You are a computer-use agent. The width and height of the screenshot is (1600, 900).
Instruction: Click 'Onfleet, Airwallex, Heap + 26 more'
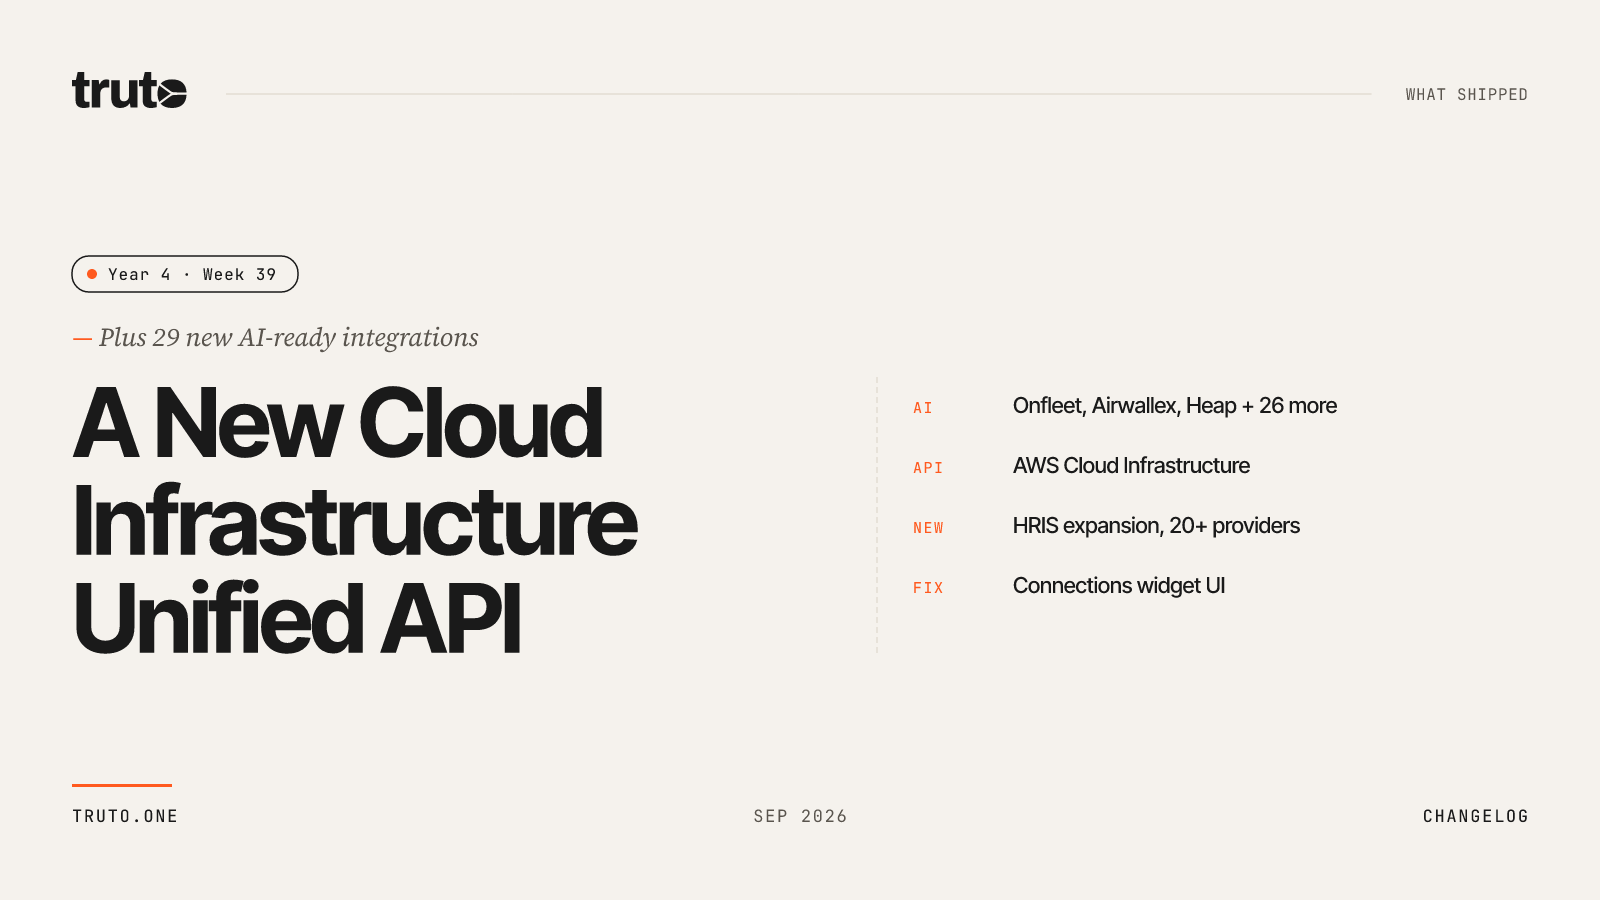pos(1174,406)
